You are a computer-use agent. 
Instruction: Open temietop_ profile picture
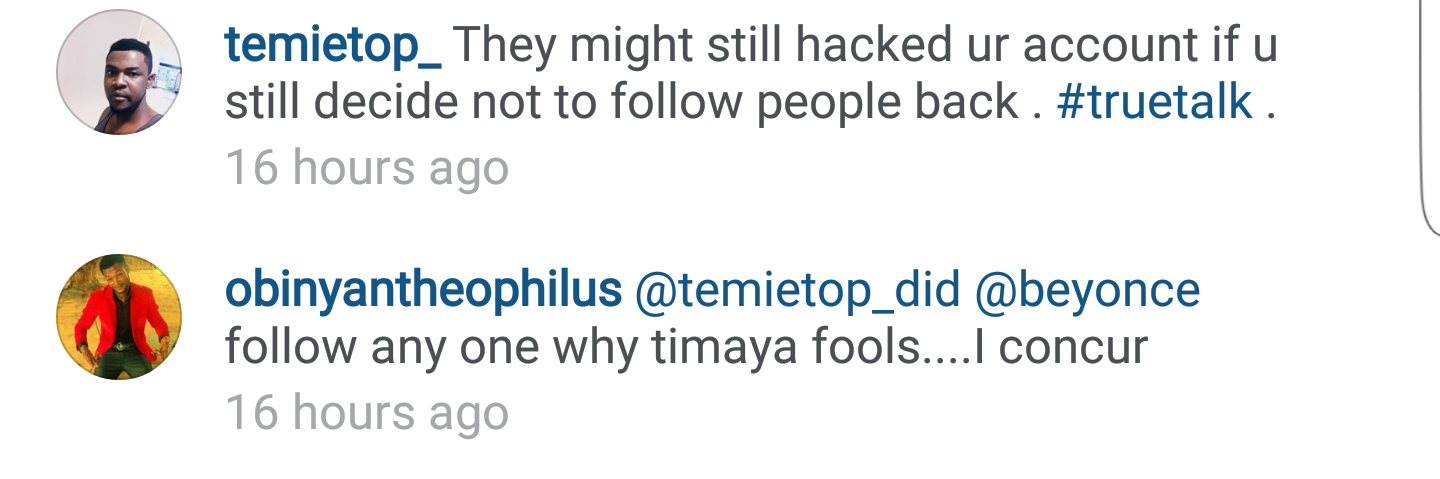click(x=119, y=74)
